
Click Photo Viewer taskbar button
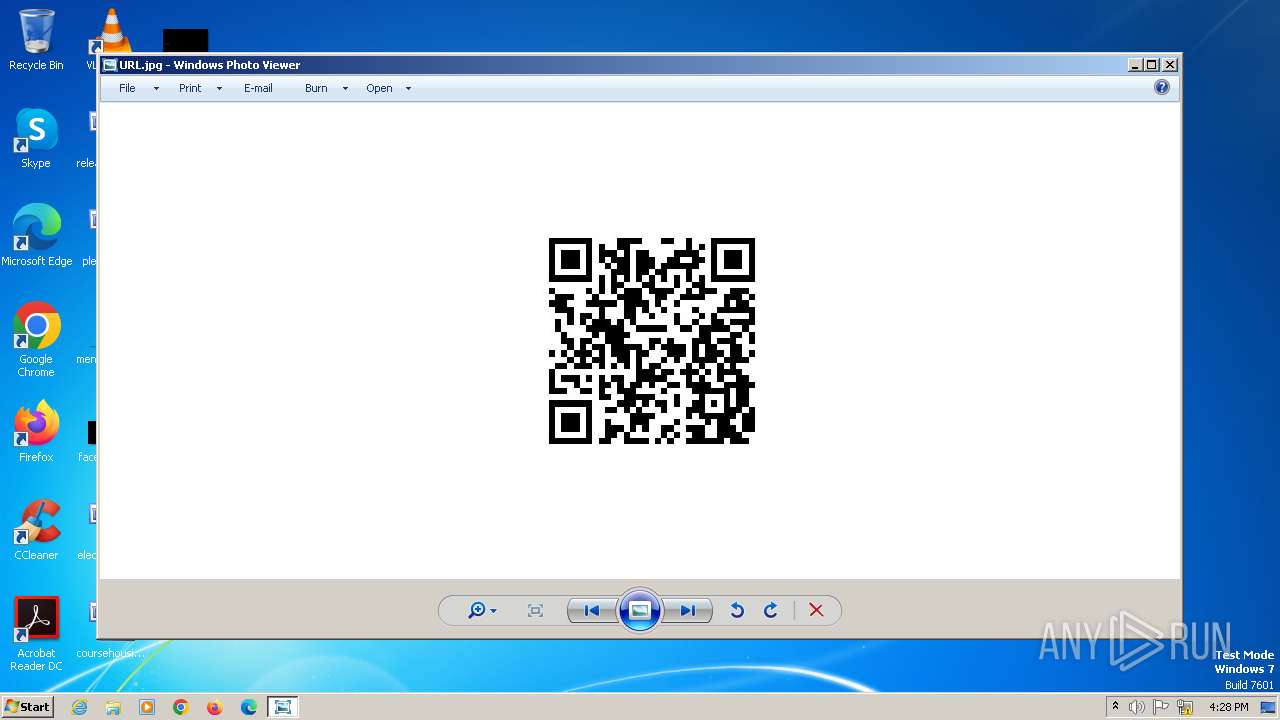click(283, 707)
